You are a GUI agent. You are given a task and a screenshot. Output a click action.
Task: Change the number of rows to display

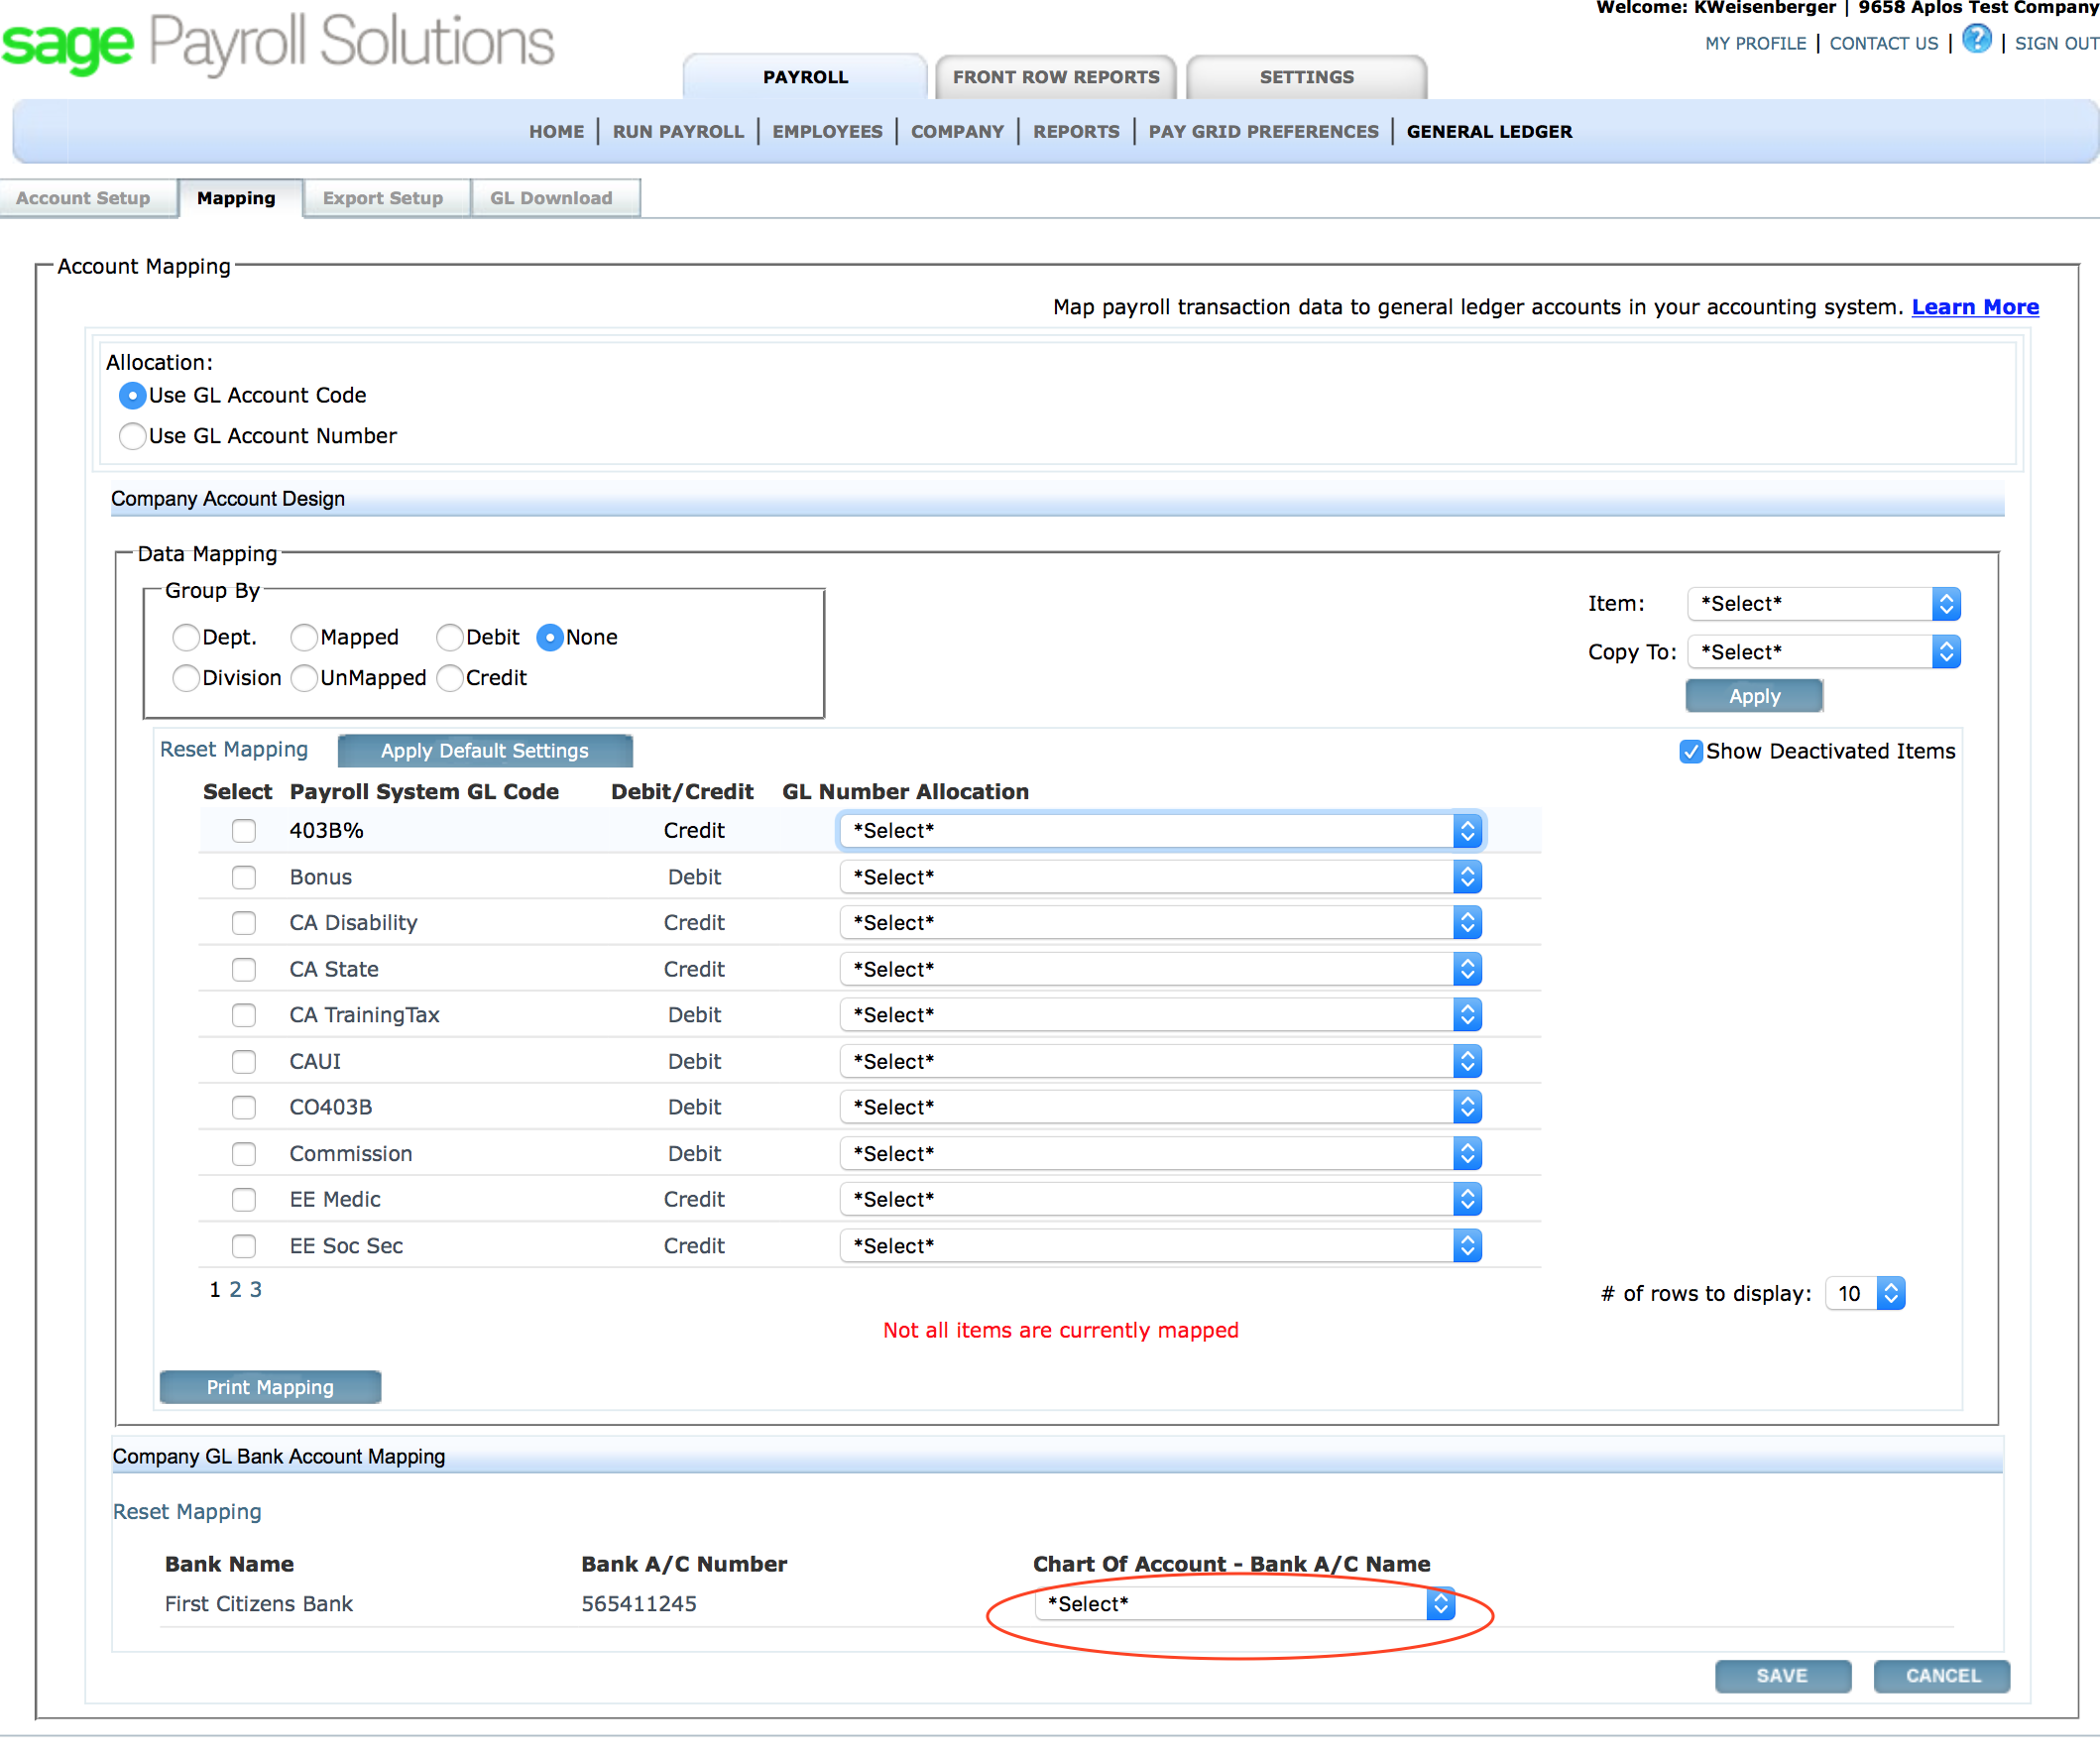click(x=1865, y=1295)
